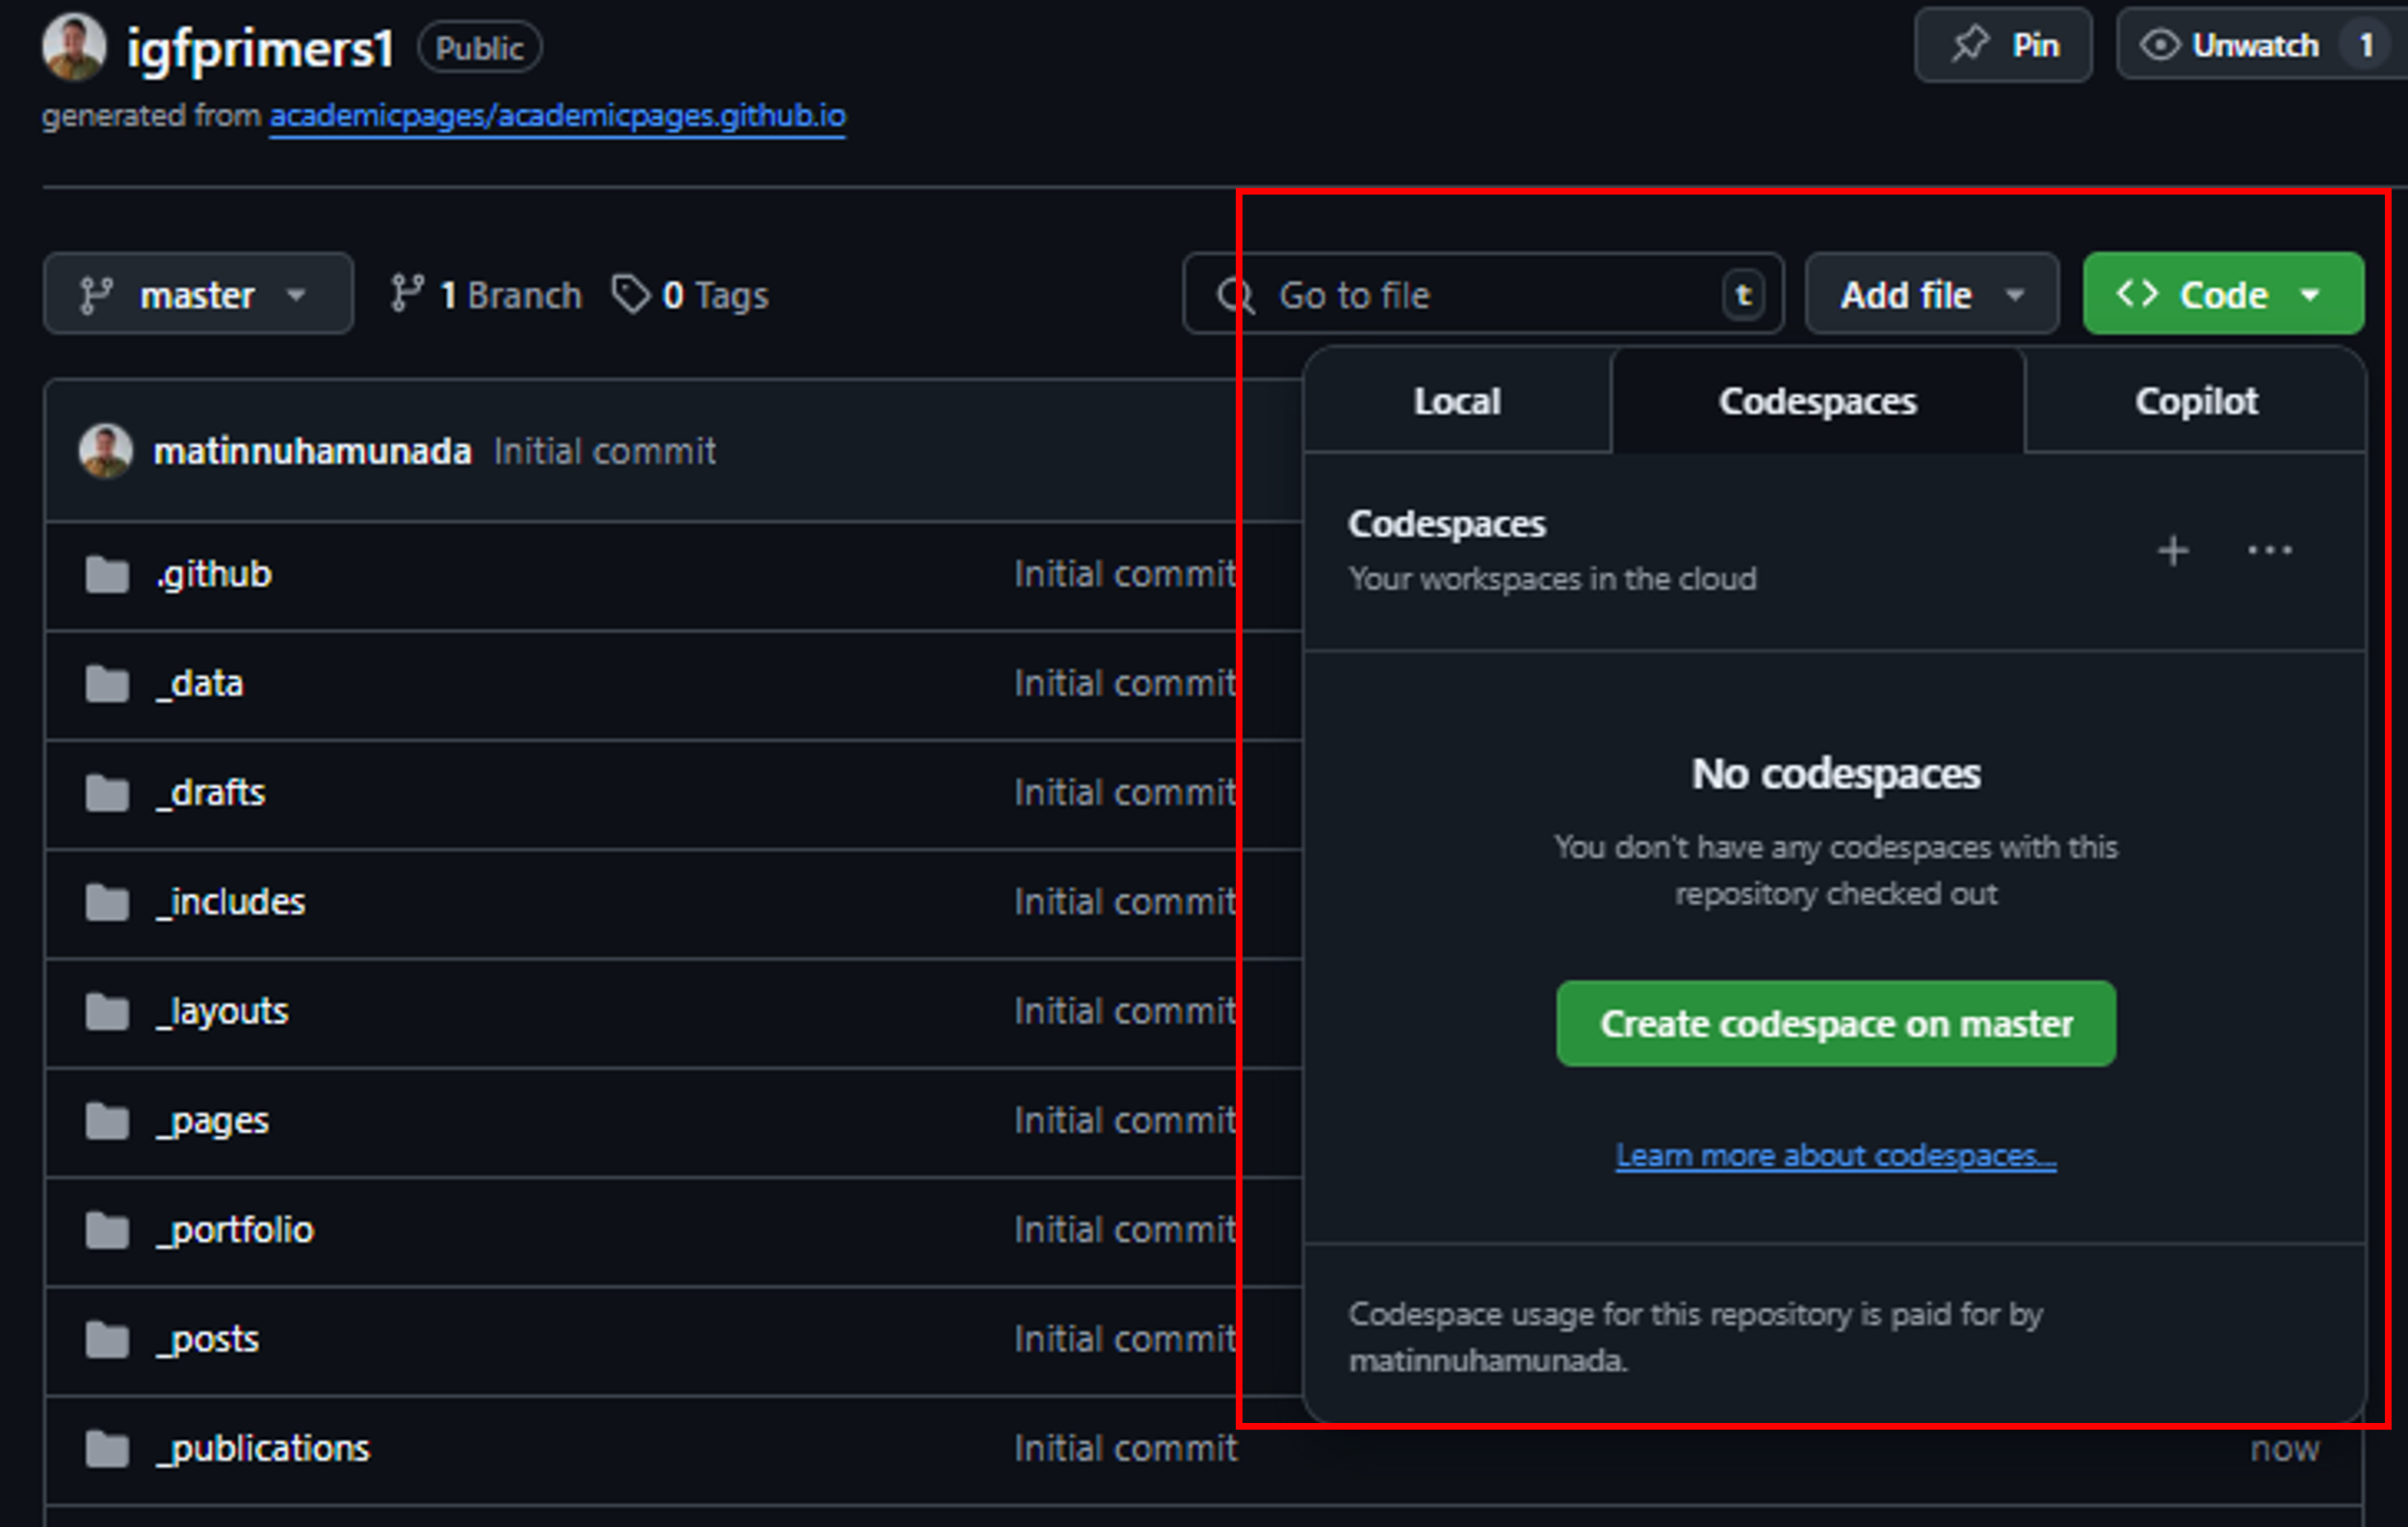Switch to the Local tab

(x=1457, y=401)
